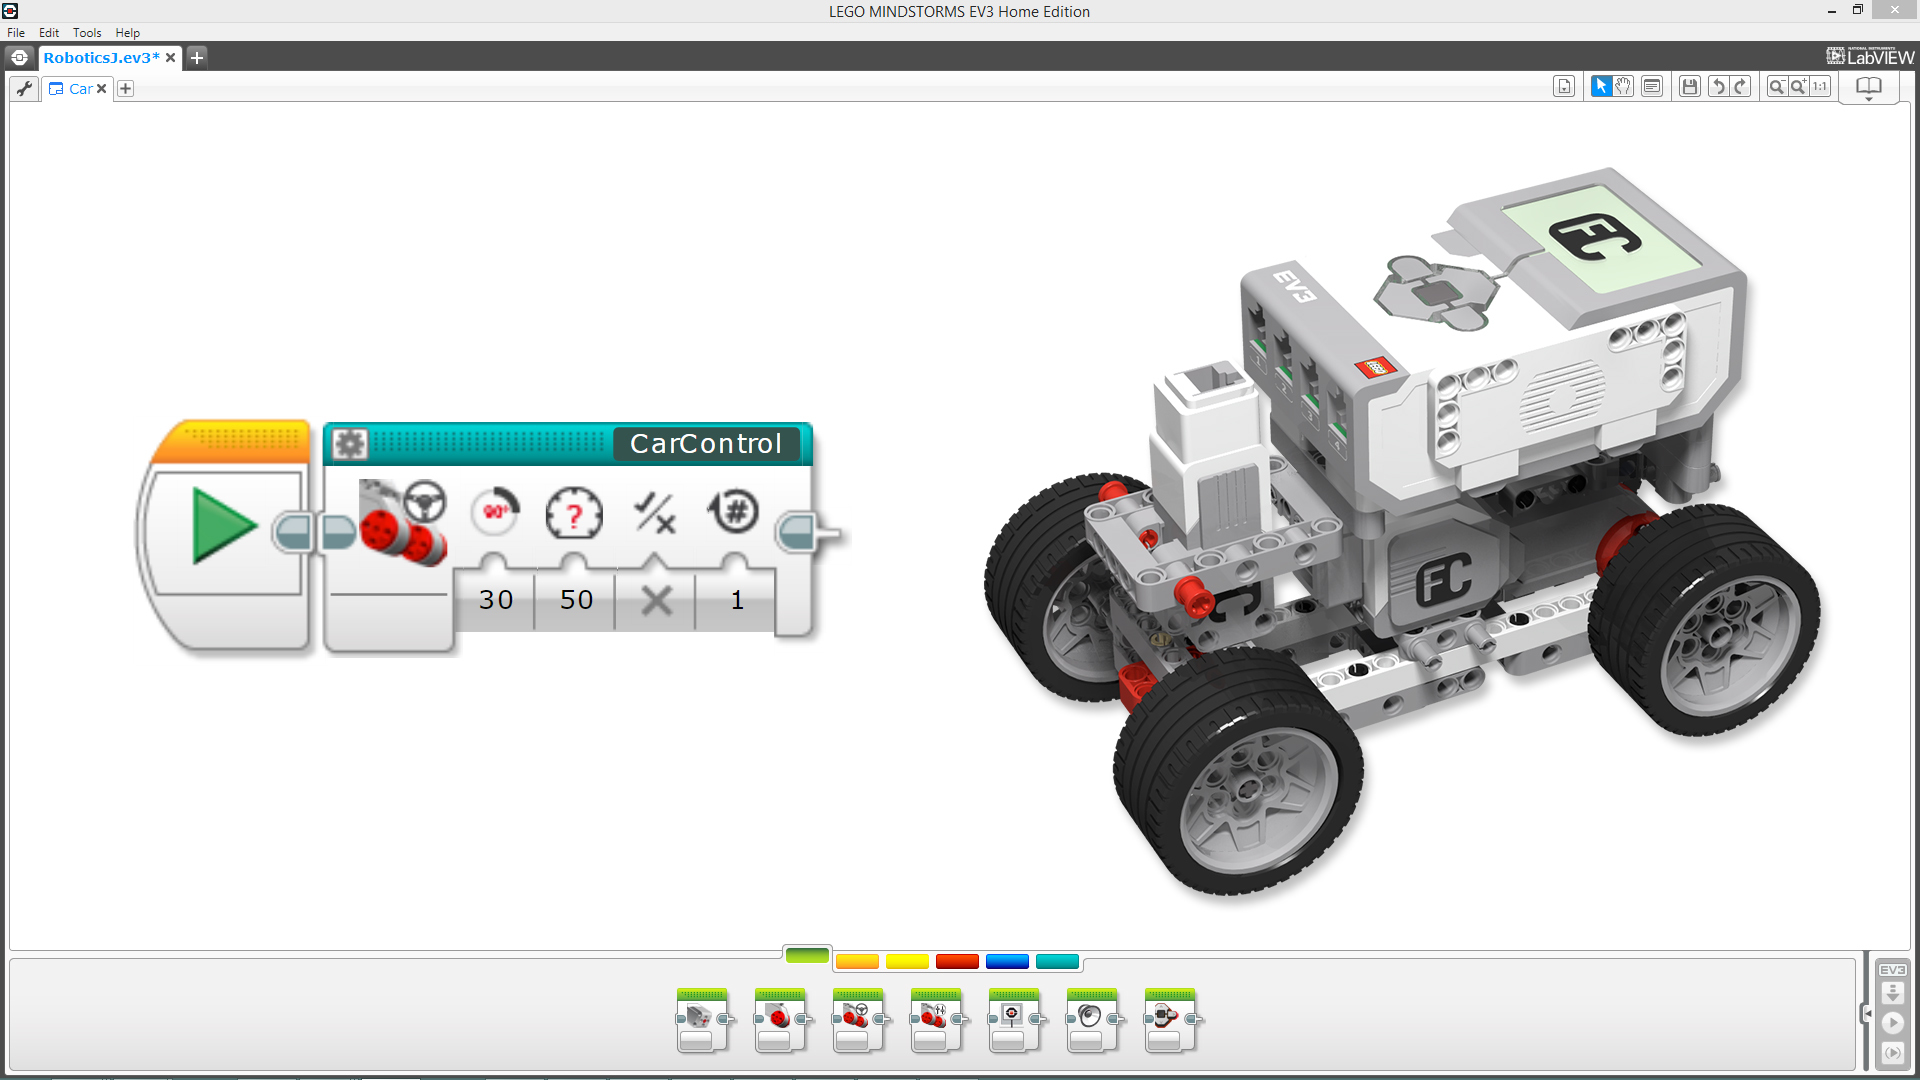1920x1080 pixels.
Task: Open the red Data Operations palette
Action: coord(957,961)
